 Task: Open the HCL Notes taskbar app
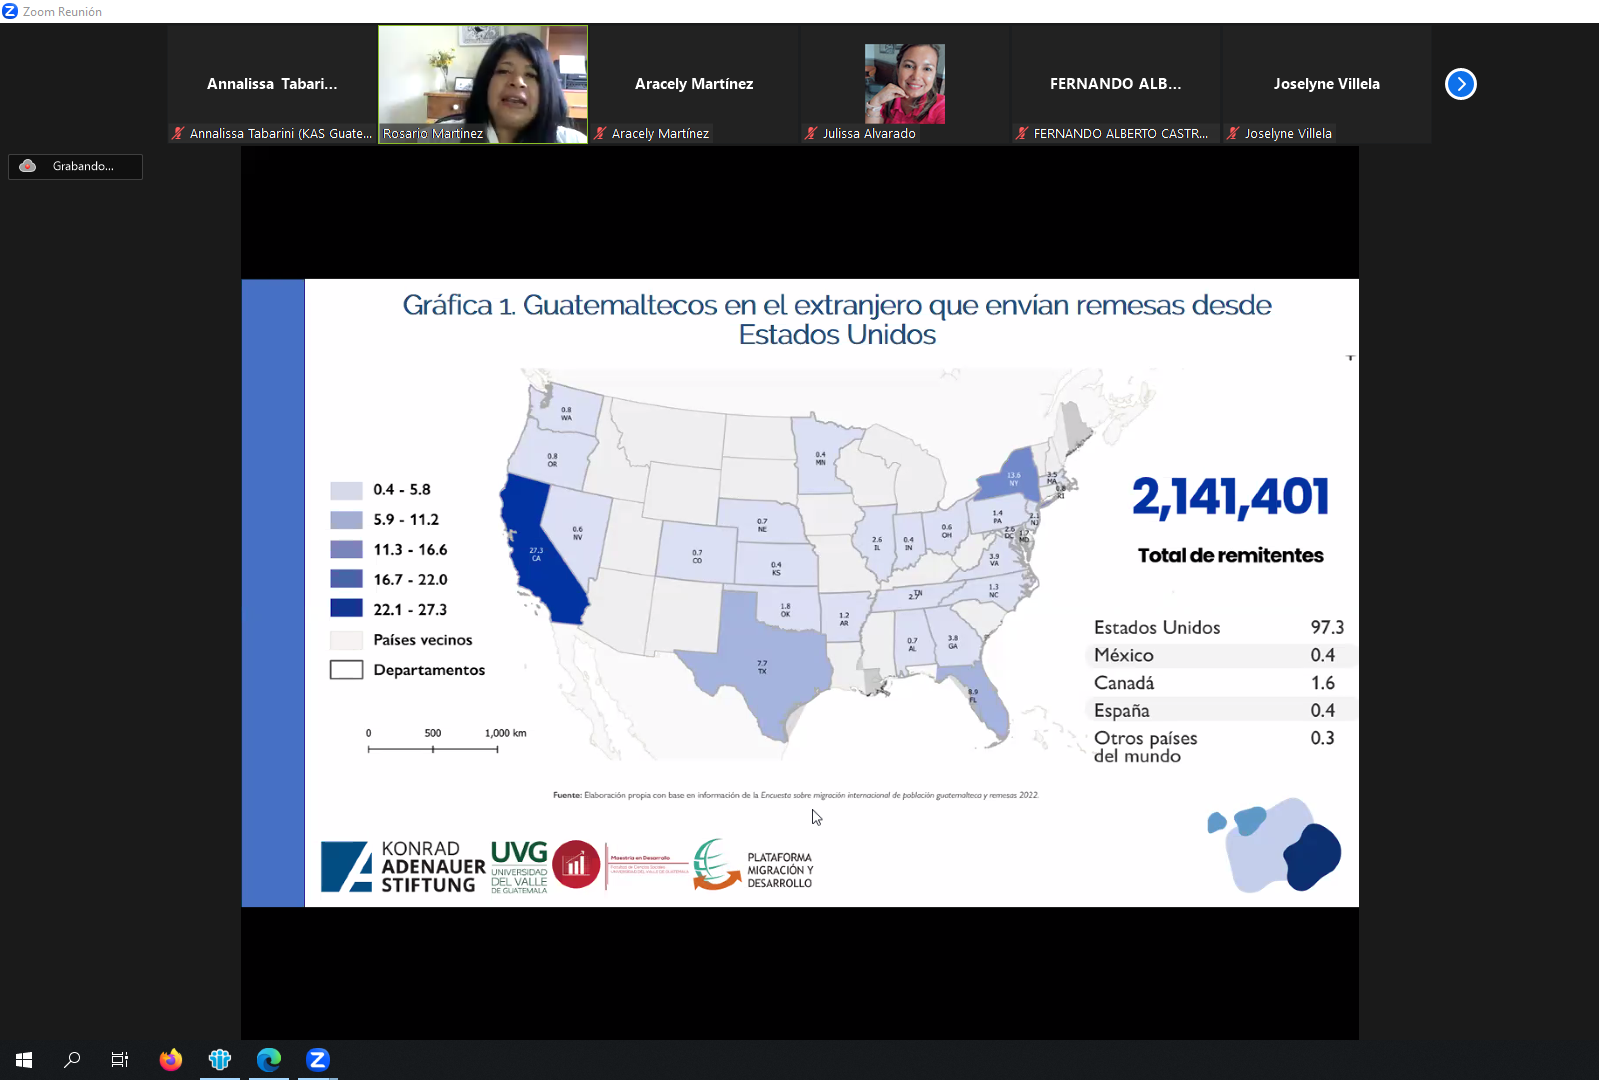point(220,1060)
